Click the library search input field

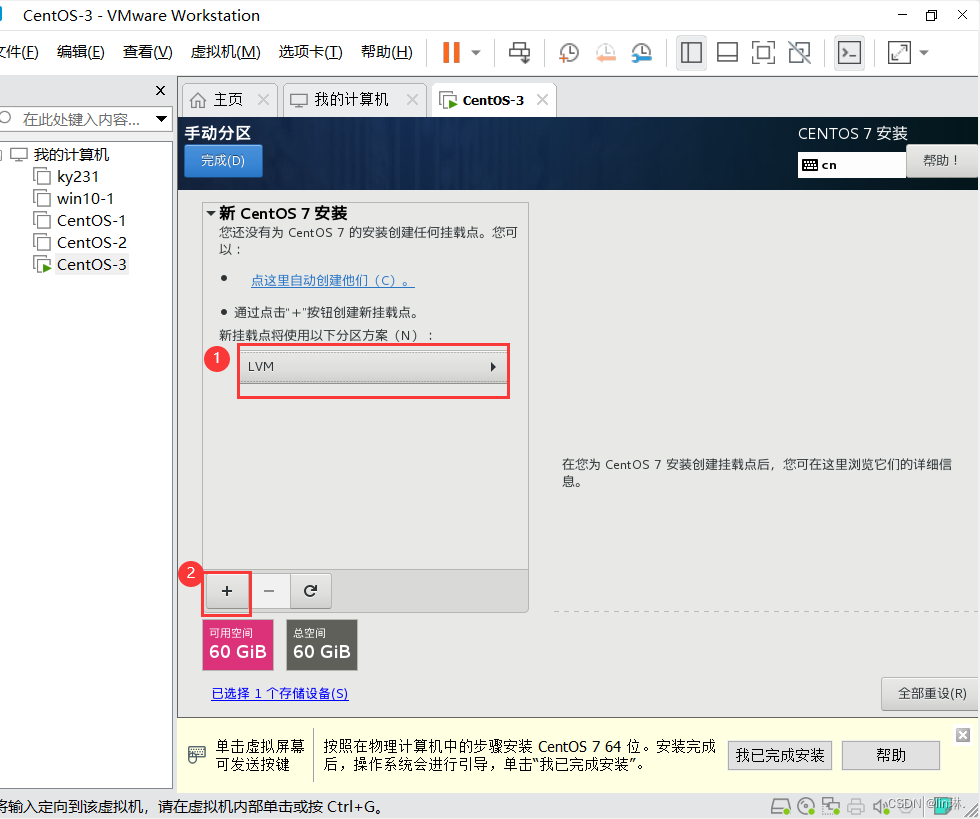tap(83, 119)
